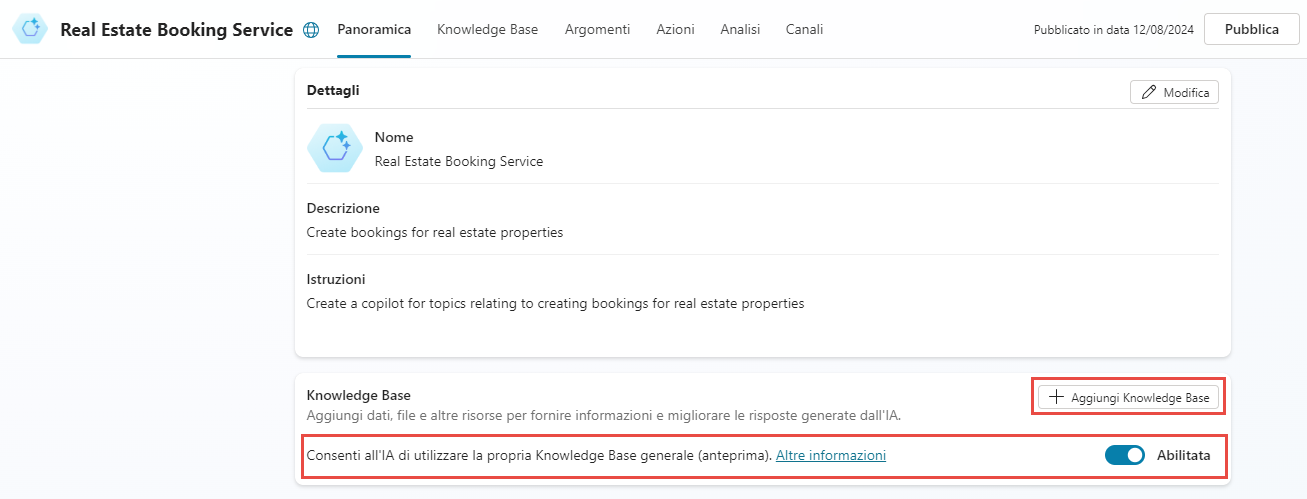Click the copilot hexagon logo in header

(31, 29)
